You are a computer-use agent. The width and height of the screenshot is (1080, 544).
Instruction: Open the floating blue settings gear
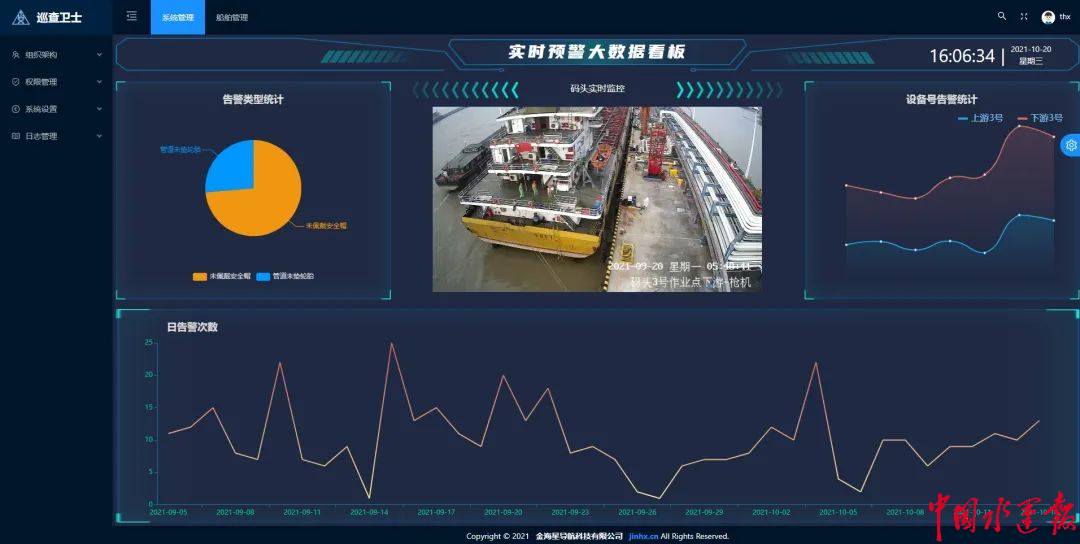click(1071, 145)
